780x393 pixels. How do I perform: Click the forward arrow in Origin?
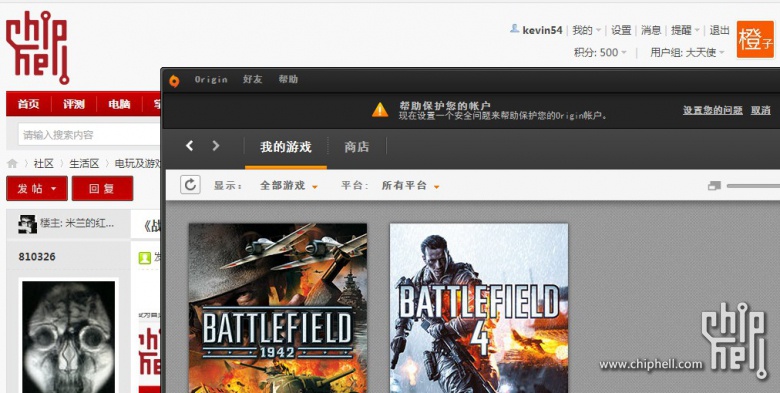click(215, 146)
